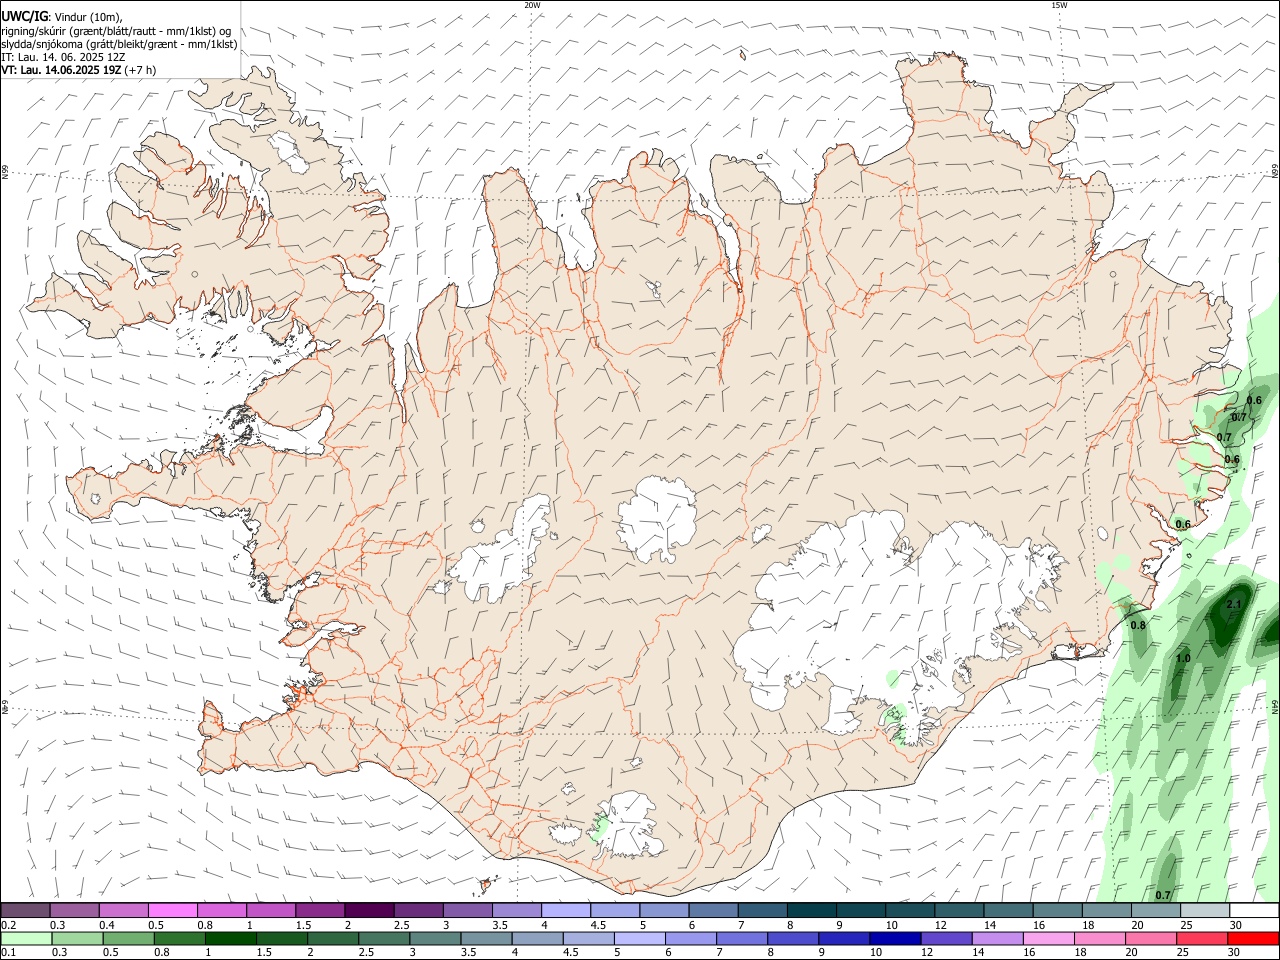Click the deep navy swatch labeled 10, lower legend
This screenshot has height=960, width=1280.
click(x=895, y=939)
